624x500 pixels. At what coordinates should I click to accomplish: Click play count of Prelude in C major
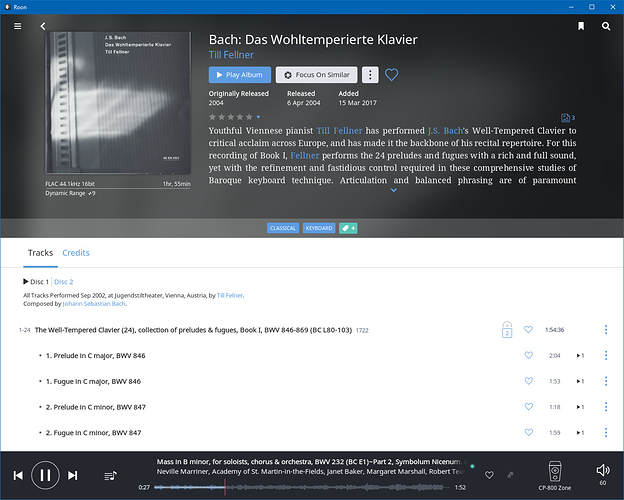point(580,355)
